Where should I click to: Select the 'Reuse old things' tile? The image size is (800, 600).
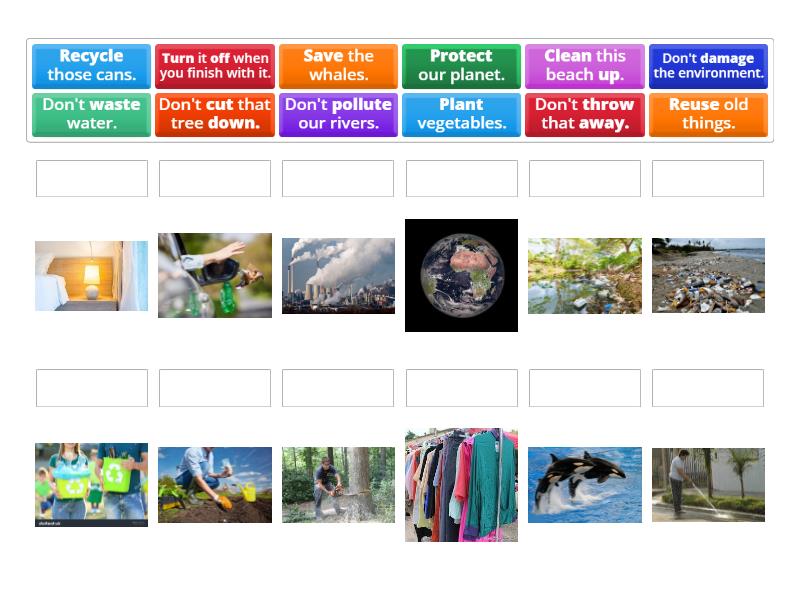708,113
